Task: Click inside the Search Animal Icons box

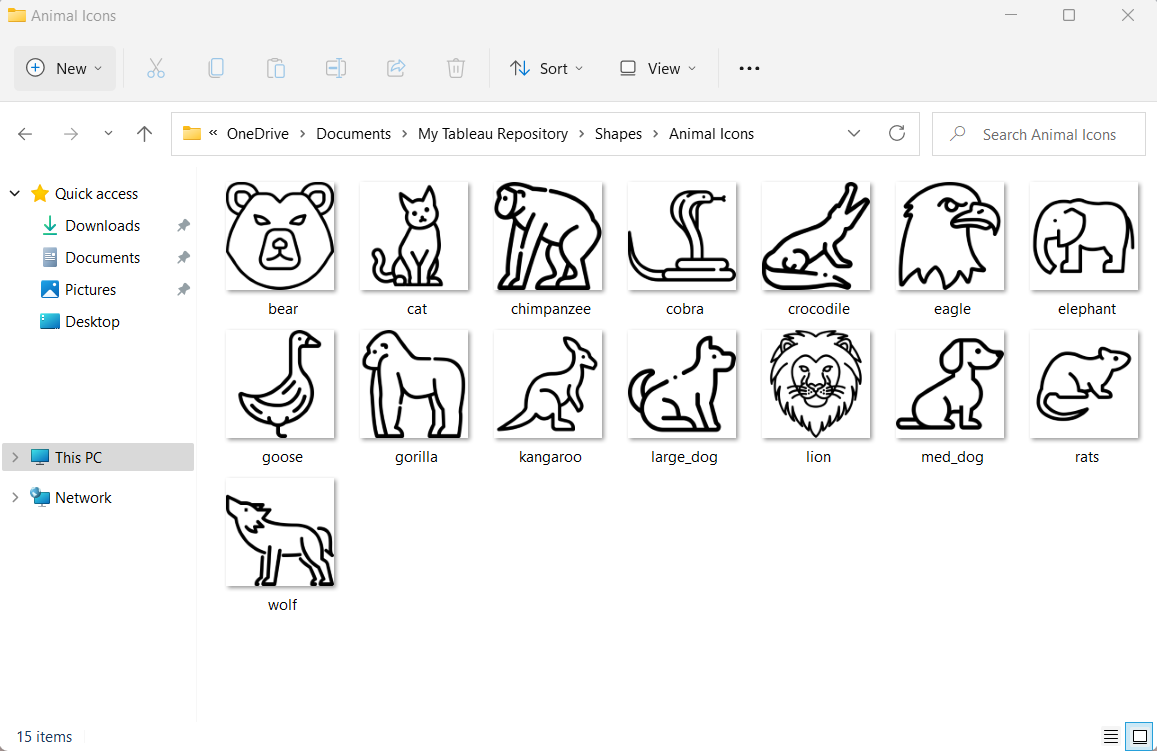Action: [1038, 133]
